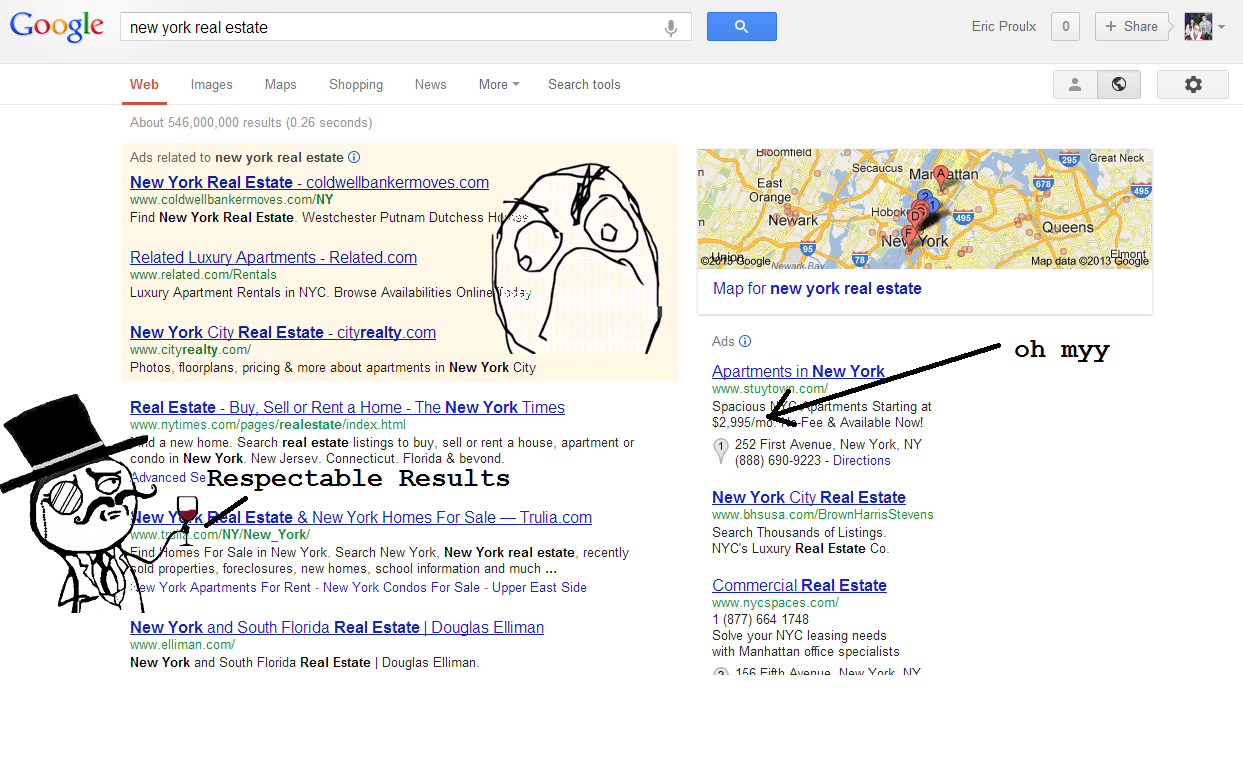1243x775 pixels.
Task: Click the www.cityrealty.com/ URL text
Action: click(190, 350)
